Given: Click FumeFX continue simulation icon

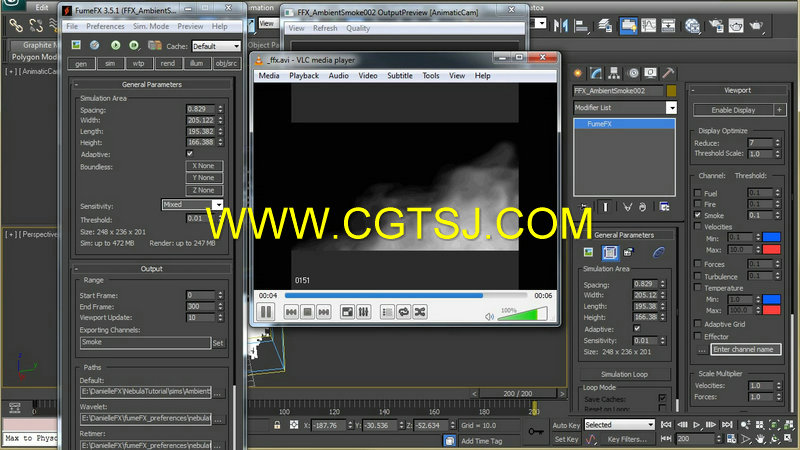Looking at the screenshot, I should click(x=134, y=45).
